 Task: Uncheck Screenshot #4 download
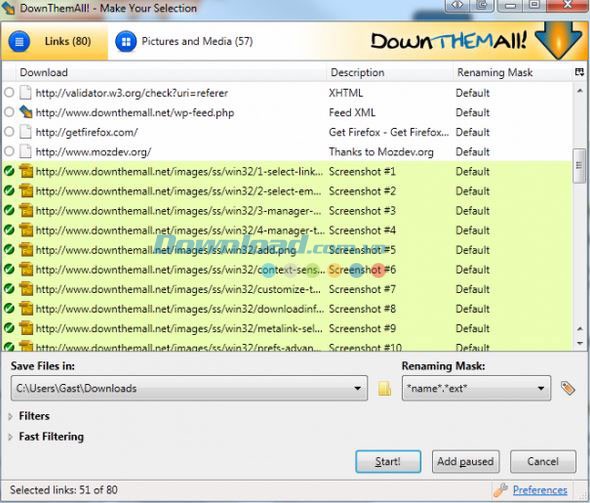(9, 230)
